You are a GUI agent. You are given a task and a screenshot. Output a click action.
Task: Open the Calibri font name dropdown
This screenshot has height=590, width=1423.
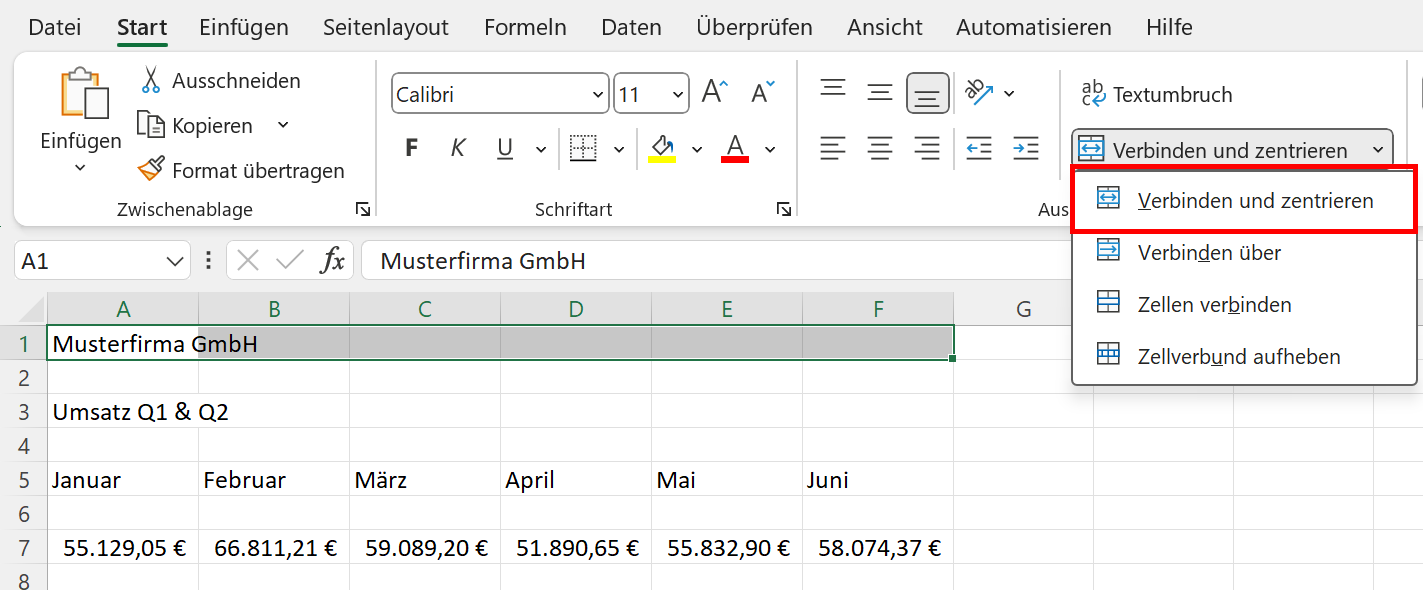[x=598, y=95]
